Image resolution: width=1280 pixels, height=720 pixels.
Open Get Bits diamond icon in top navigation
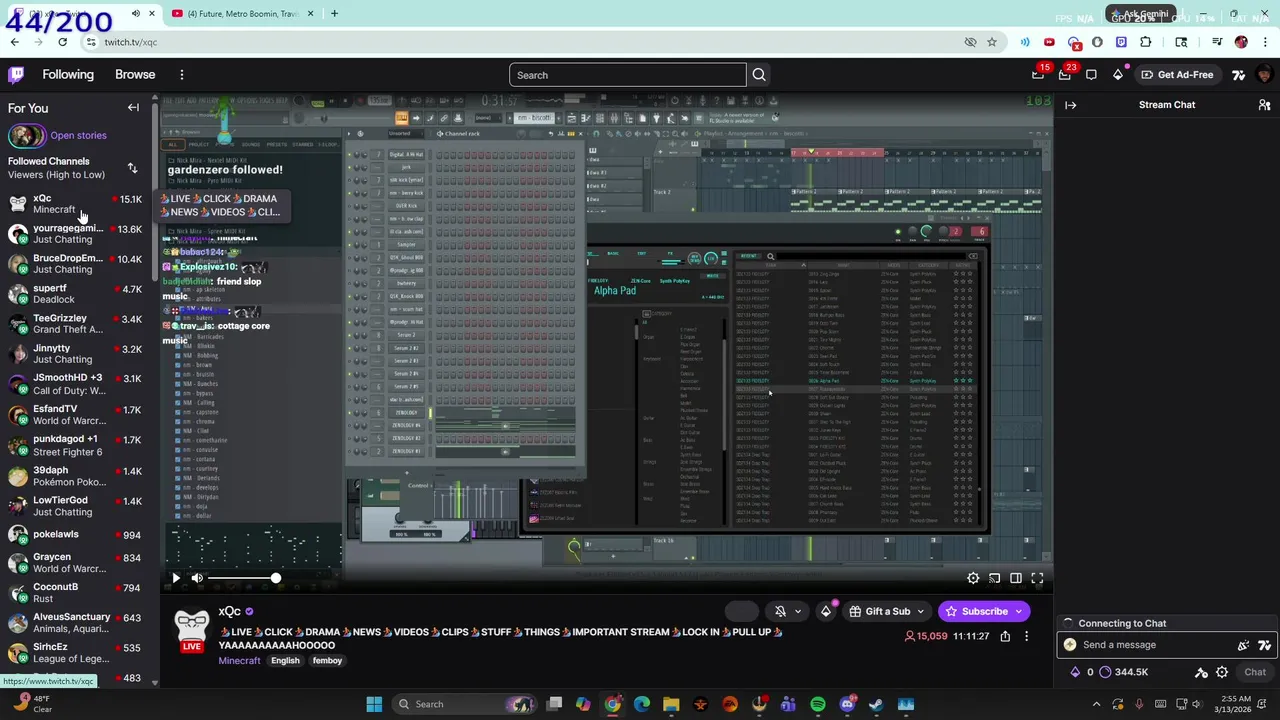pyautogui.click(x=1118, y=75)
